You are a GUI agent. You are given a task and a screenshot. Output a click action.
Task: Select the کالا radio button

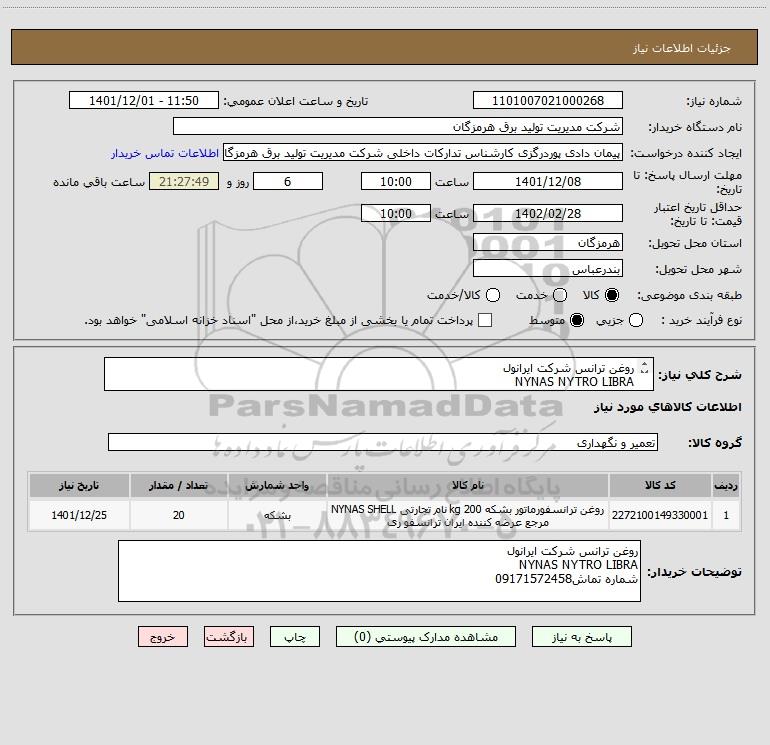612,295
